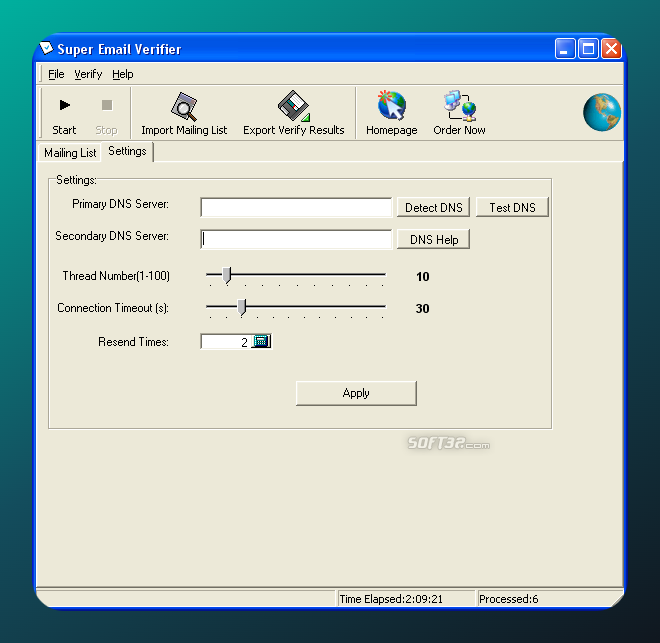Click the Start play icon
Viewport: 660px width, 643px height.
(64, 106)
